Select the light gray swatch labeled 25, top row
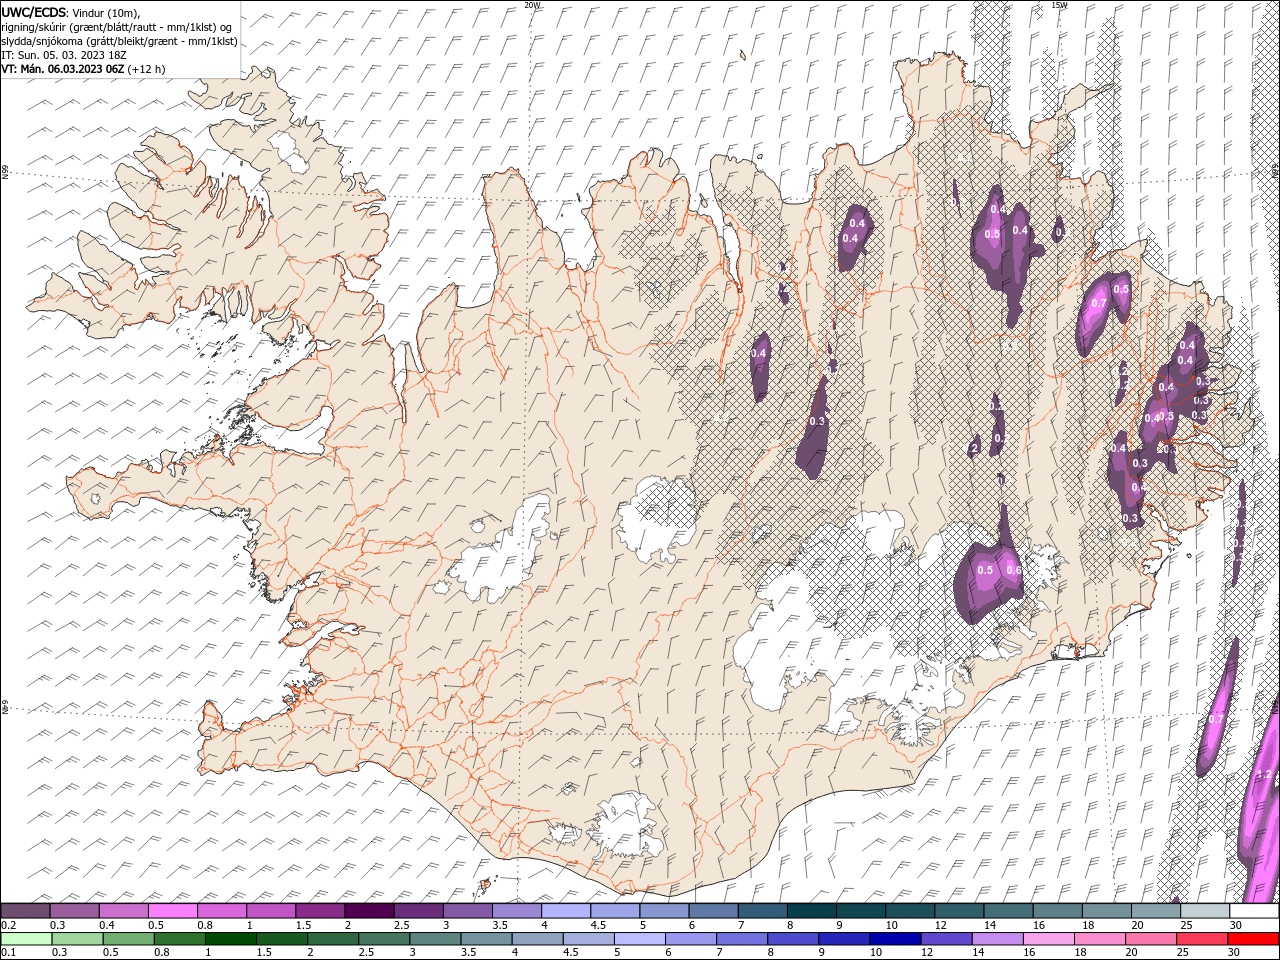The height and width of the screenshot is (960, 1280). tap(1203, 911)
